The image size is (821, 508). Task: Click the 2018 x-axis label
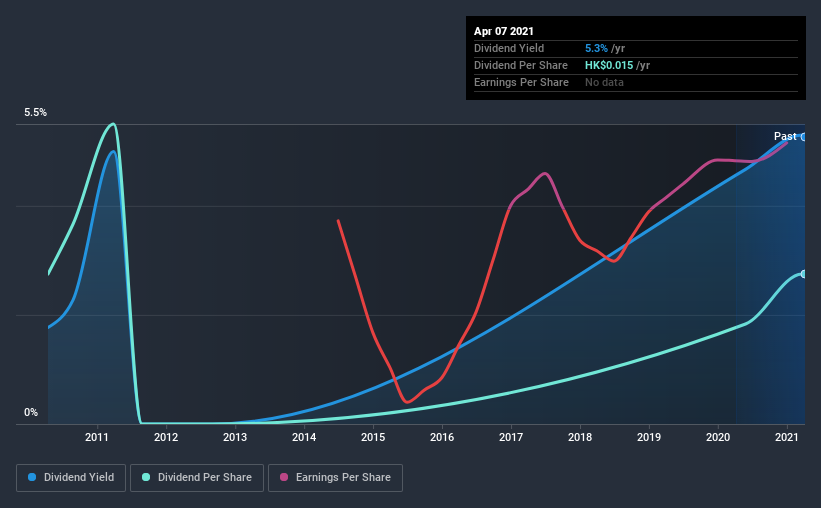(x=580, y=437)
